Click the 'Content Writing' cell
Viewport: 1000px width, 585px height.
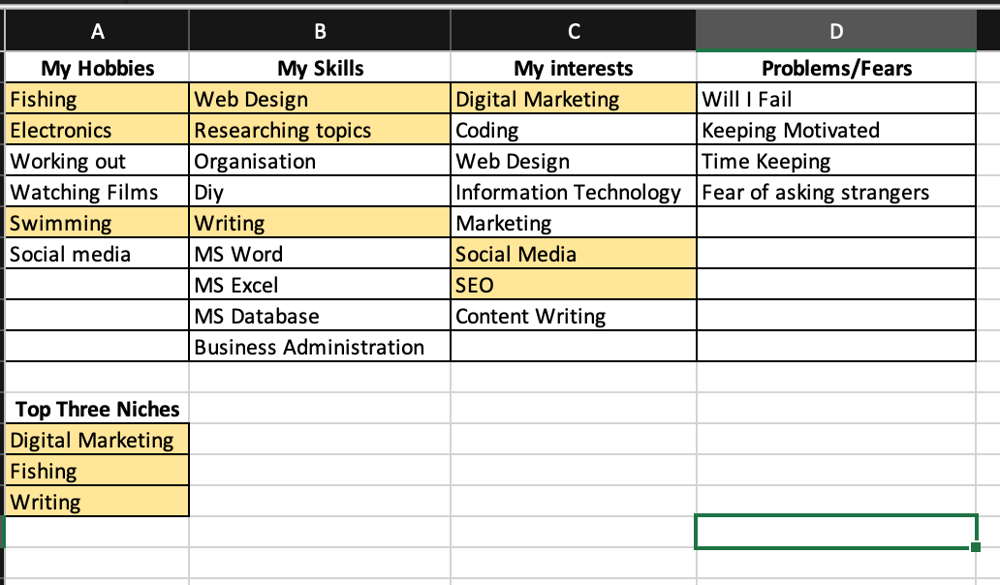573,316
